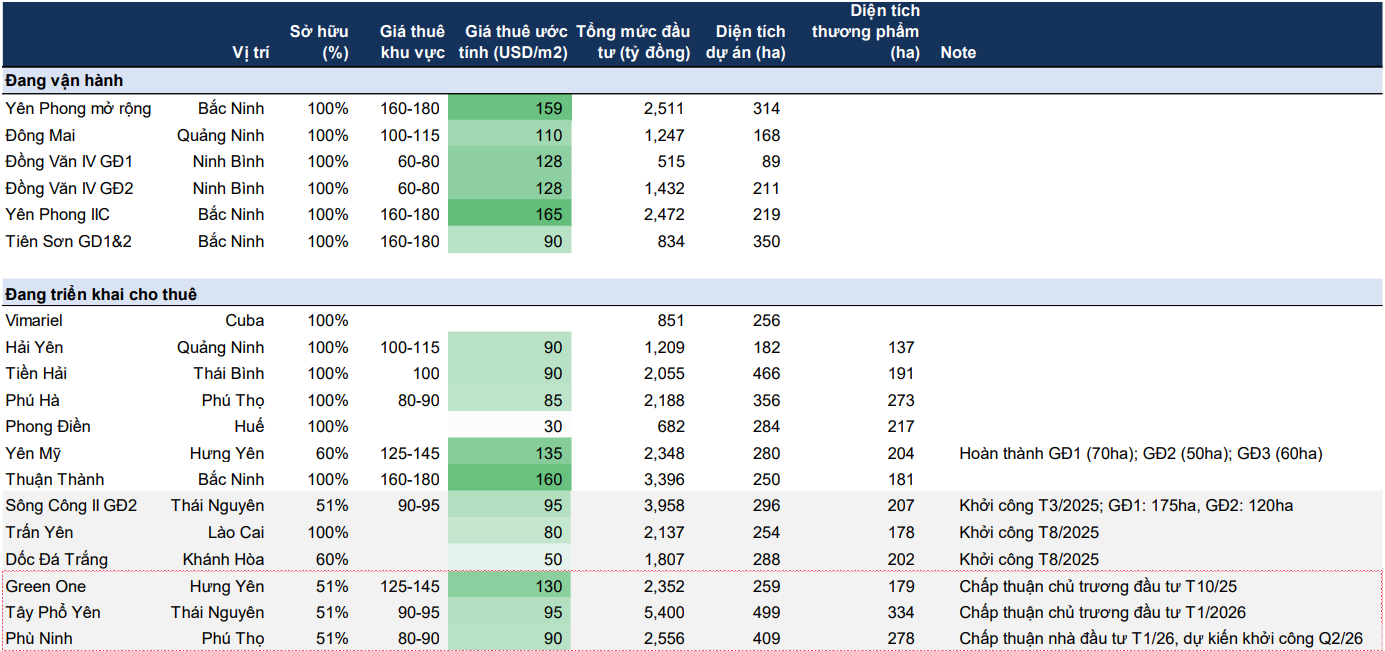Viewport: 1385px width, 651px height.
Task: Select the "Note" column header
Action: point(958,53)
